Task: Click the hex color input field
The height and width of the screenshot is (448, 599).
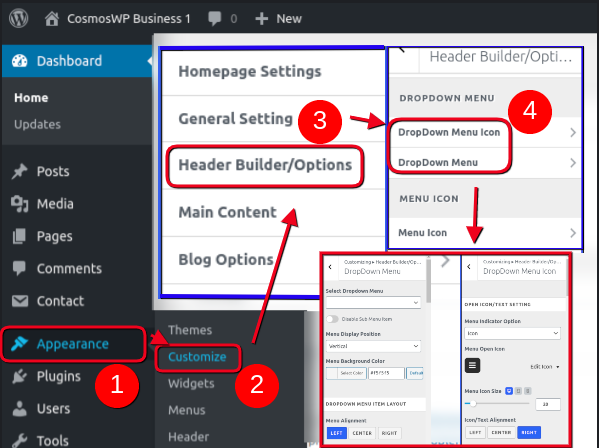Action: tap(386, 373)
